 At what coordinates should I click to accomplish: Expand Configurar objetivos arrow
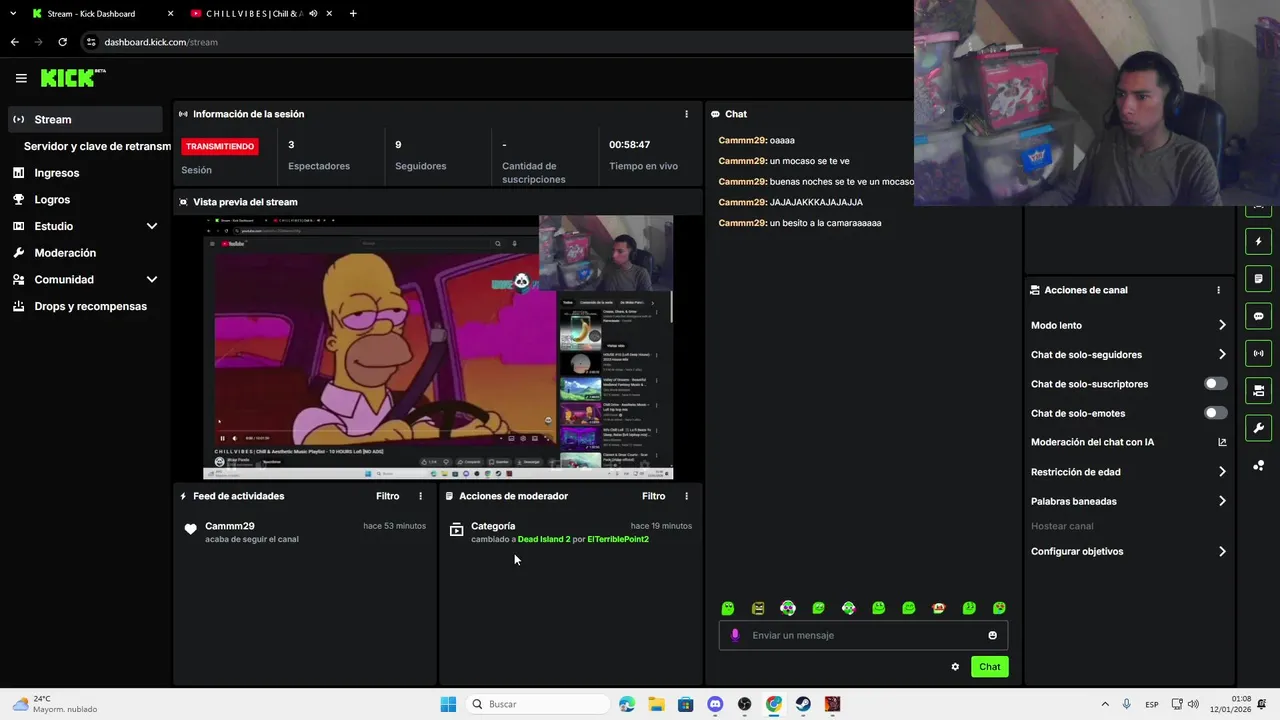(x=1222, y=551)
